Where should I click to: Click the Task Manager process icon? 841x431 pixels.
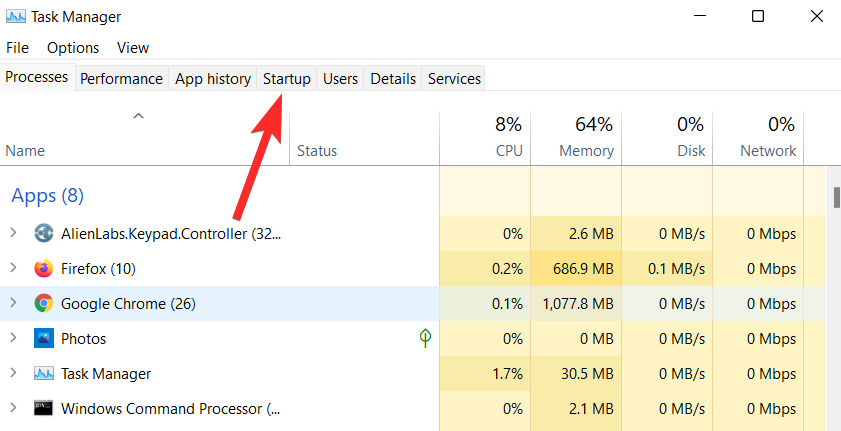point(43,374)
